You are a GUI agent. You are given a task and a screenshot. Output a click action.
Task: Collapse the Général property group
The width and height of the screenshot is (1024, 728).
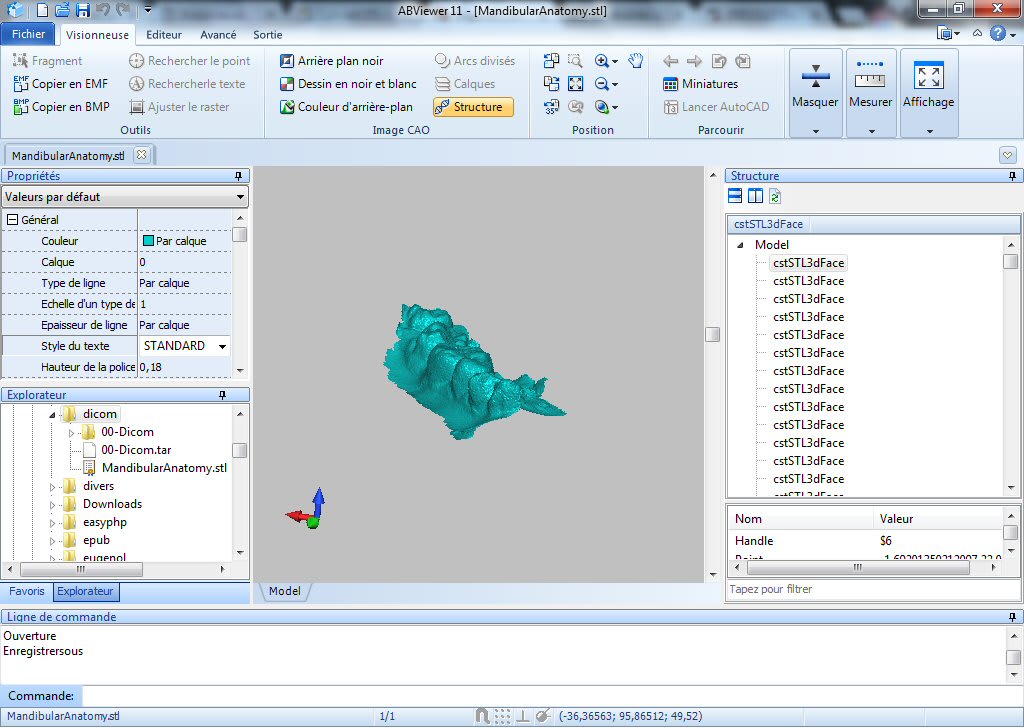point(13,220)
